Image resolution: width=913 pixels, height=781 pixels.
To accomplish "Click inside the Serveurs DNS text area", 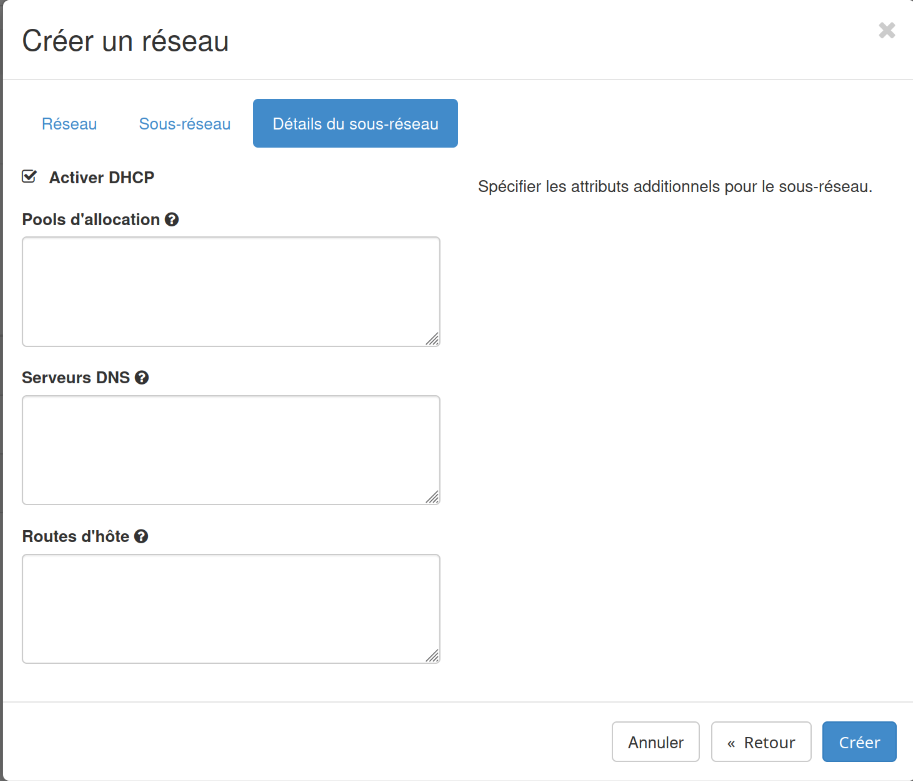I will pyautogui.click(x=230, y=449).
